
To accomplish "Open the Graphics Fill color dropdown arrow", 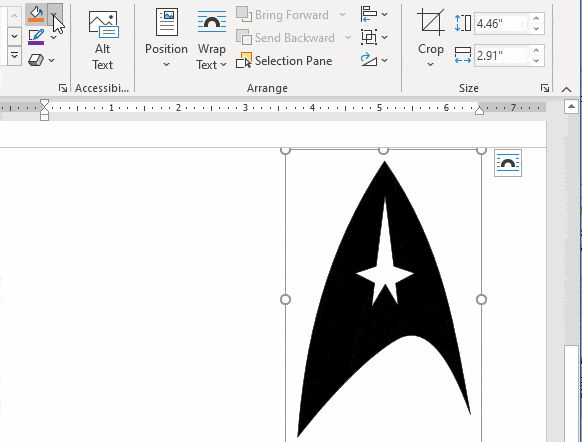I will (x=55, y=15).
